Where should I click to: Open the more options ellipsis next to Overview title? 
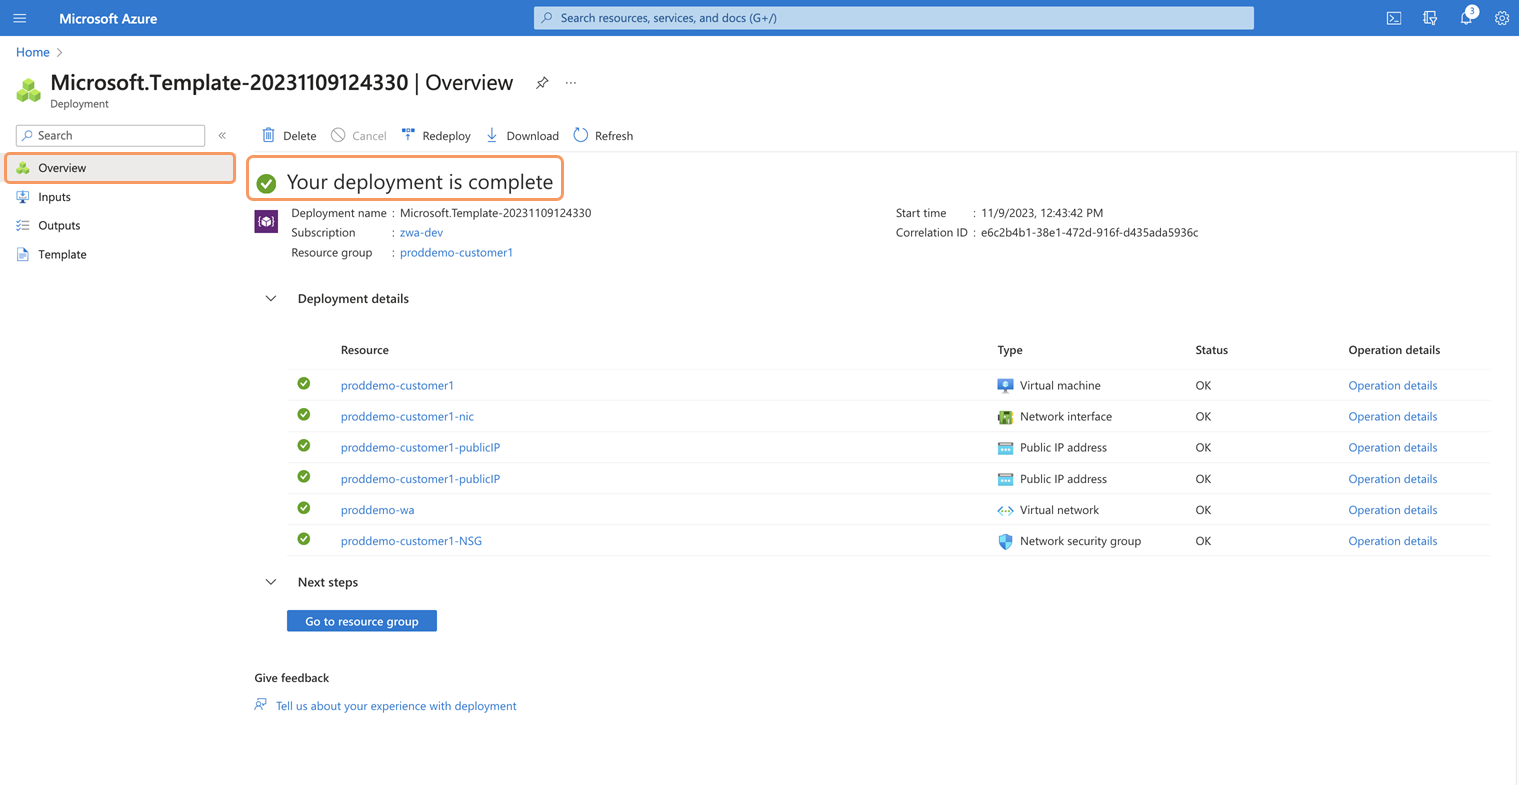pyautogui.click(x=571, y=83)
